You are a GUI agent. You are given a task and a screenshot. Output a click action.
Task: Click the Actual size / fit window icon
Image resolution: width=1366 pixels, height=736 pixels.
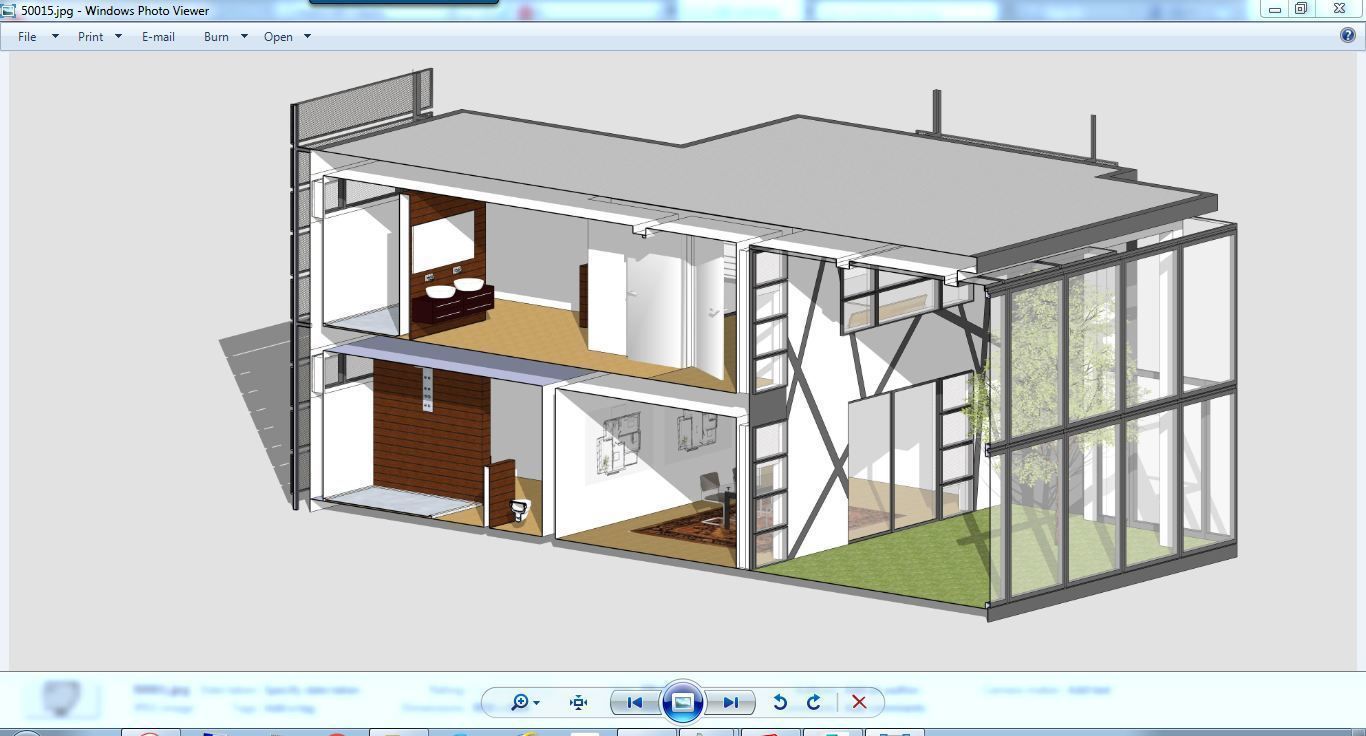[x=578, y=702]
